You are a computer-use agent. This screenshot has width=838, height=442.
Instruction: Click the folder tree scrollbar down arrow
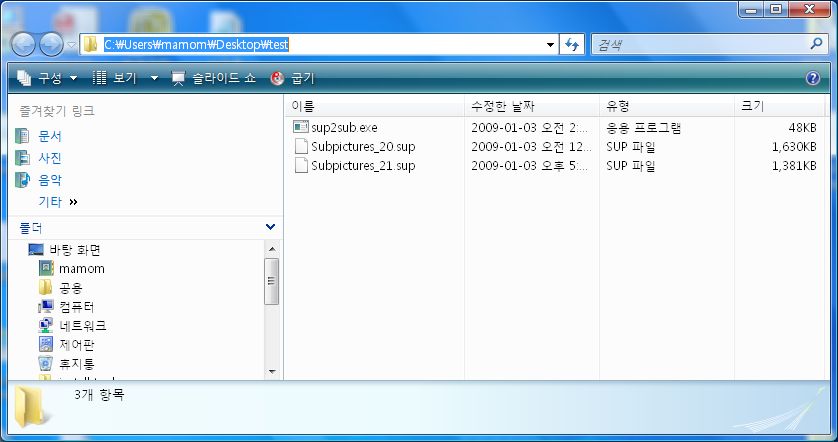[271, 371]
